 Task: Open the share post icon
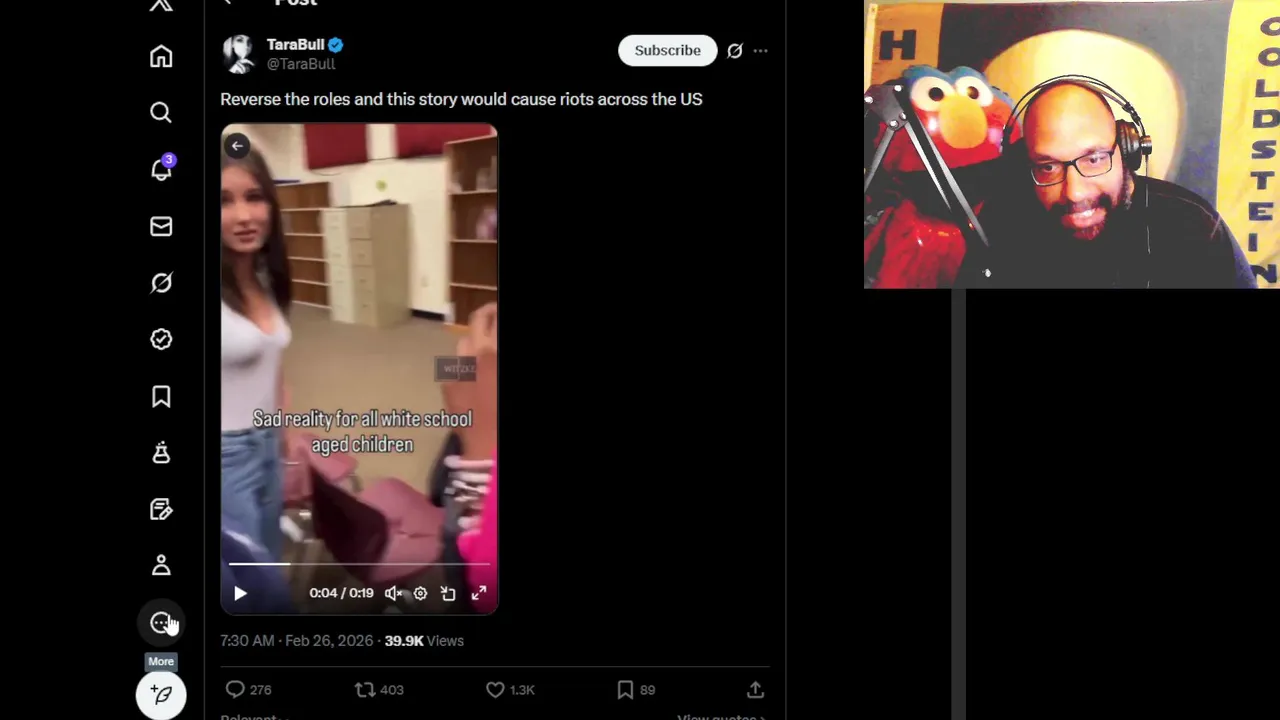pyautogui.click(x=755, y=690)
